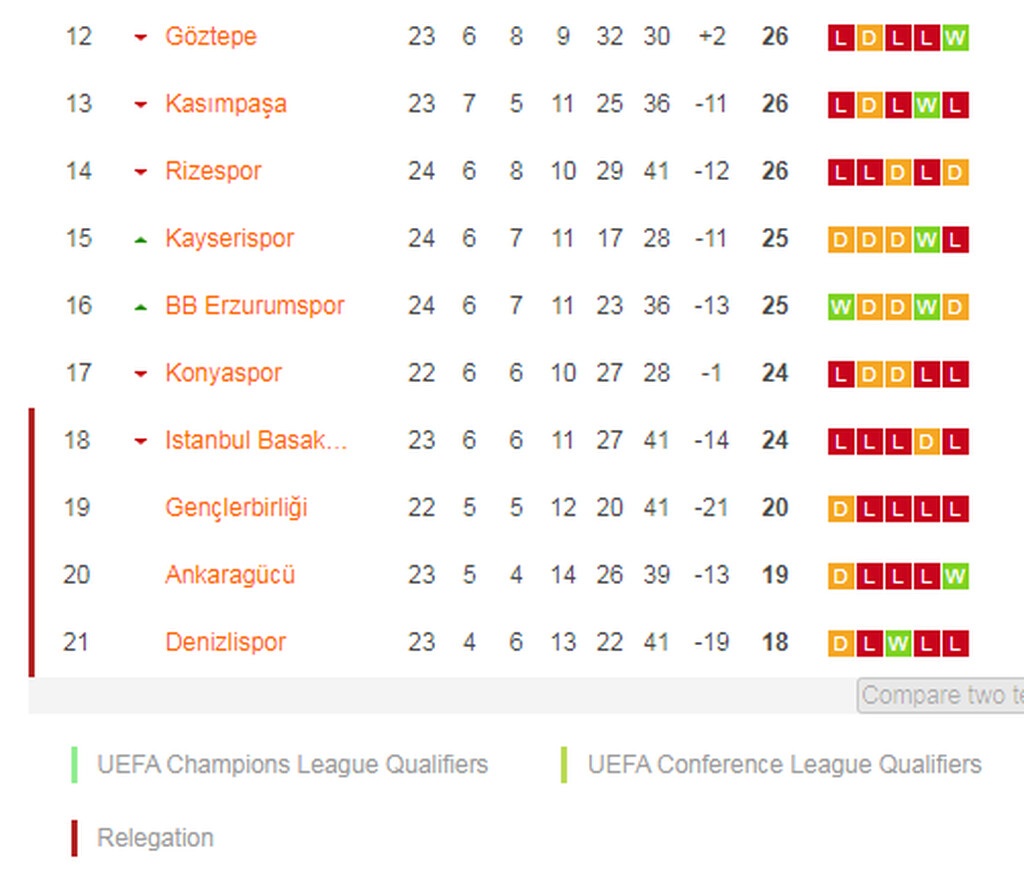1024x873 pixels.
Task: Click Denizlispor's green W form badge
Action: tap(898, 643)
